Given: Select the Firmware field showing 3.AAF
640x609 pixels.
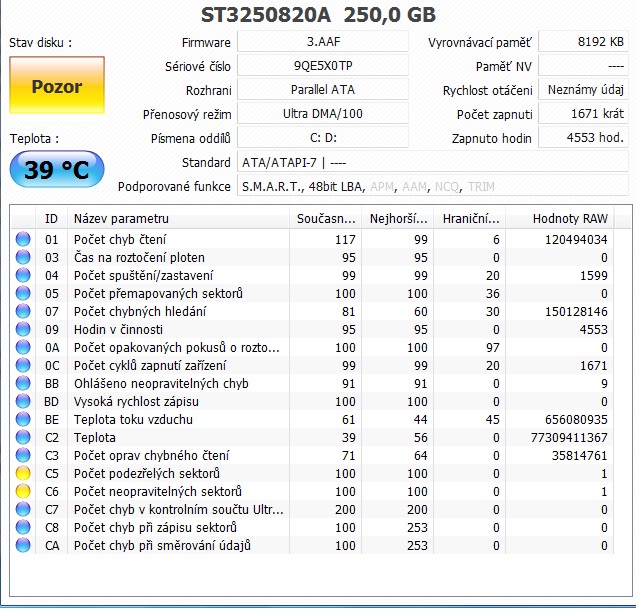Looking at the screenshot, I should 323,42.
